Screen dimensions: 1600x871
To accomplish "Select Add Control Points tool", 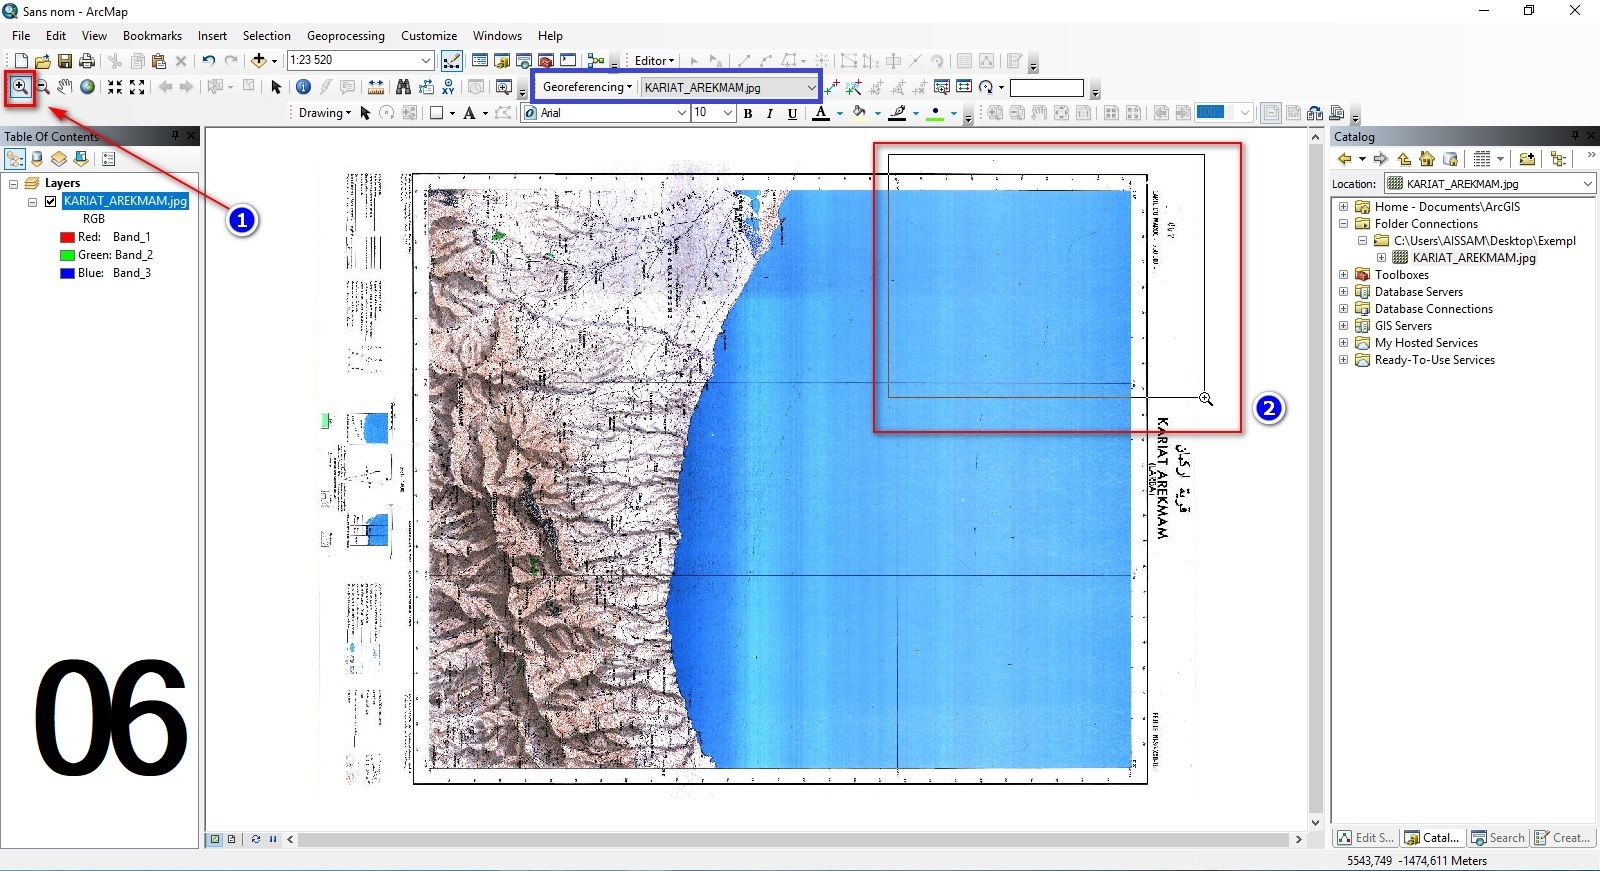I will point(832,87).
